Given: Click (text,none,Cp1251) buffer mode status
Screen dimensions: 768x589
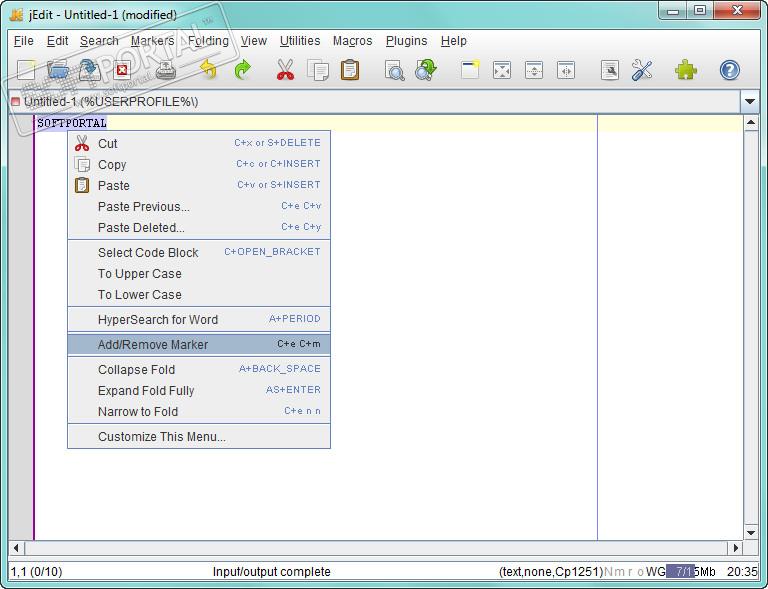Looking at the screenshot, I should pos(551,571).
